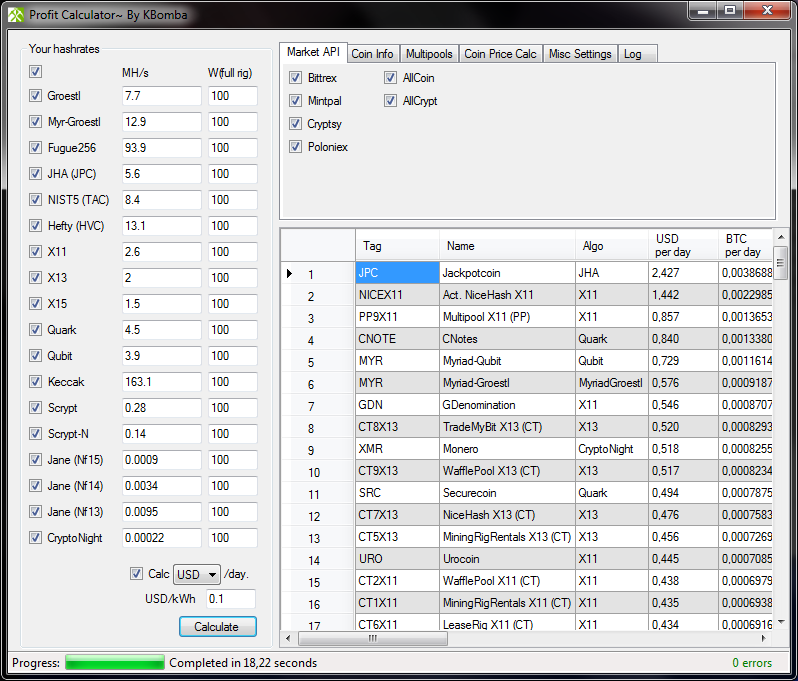Sort by the BTC per day header
Screen dimensions: 798x681
pos(745,245)
